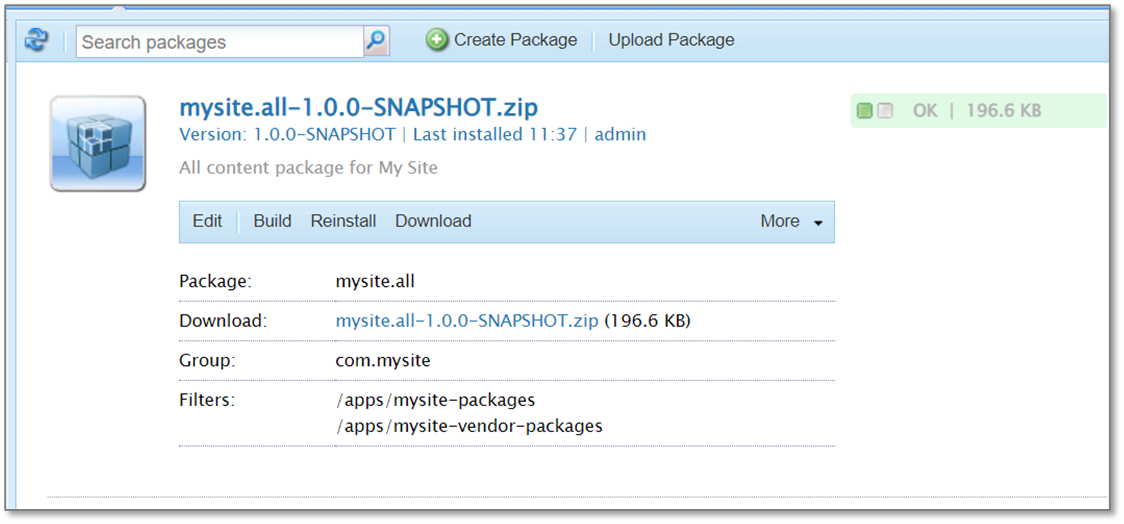Click the magnifier search icon

pyautogui.click(x=376, y=41)
